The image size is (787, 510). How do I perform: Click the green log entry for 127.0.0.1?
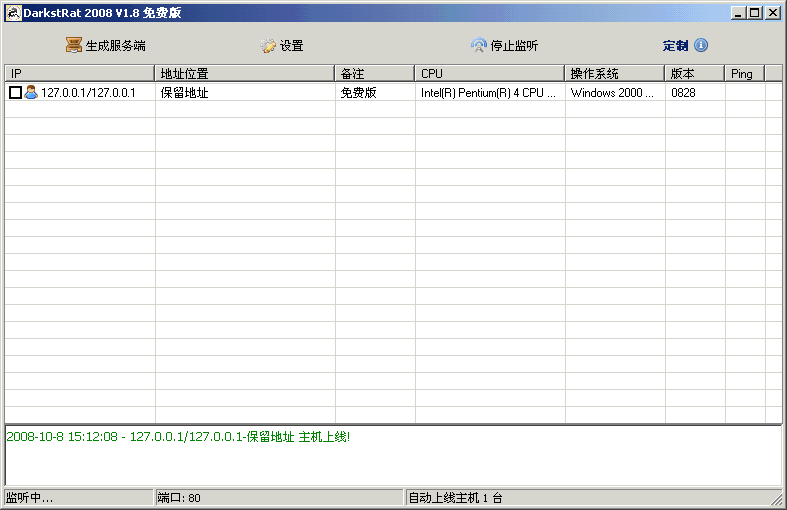pyautogui.click(x=178, y=437)
